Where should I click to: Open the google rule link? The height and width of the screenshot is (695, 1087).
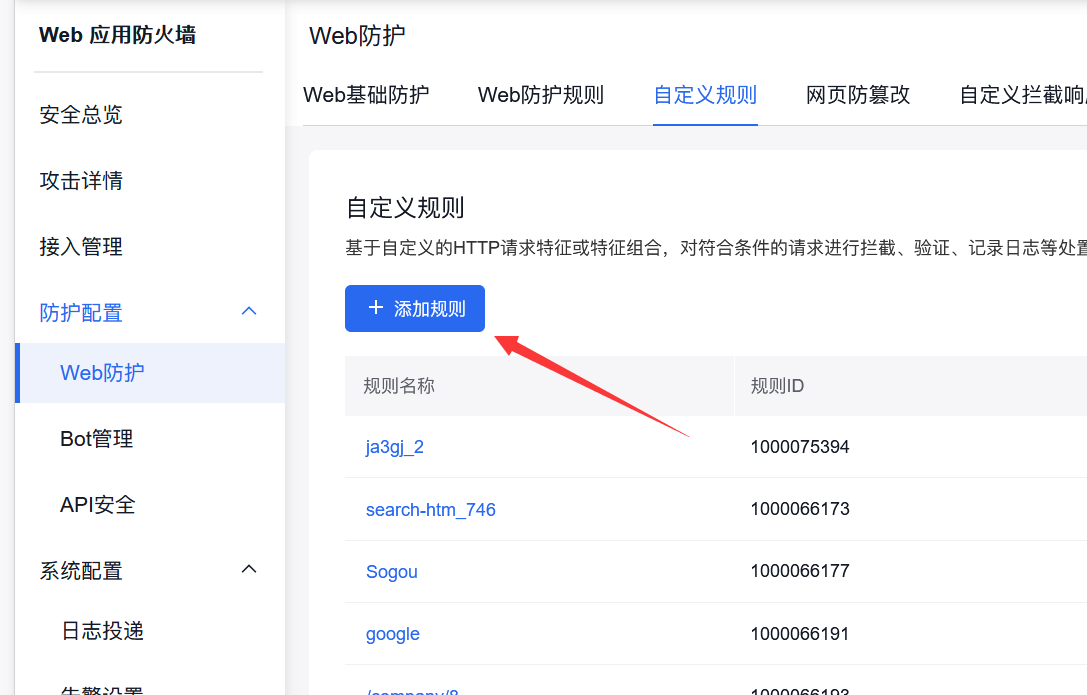pos(392,634)
